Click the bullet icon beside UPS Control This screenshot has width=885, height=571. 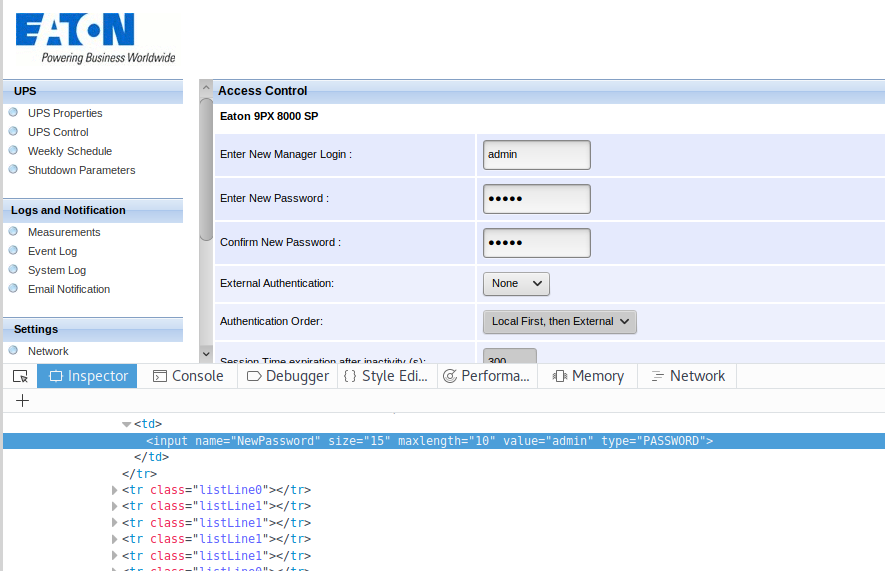14,131
